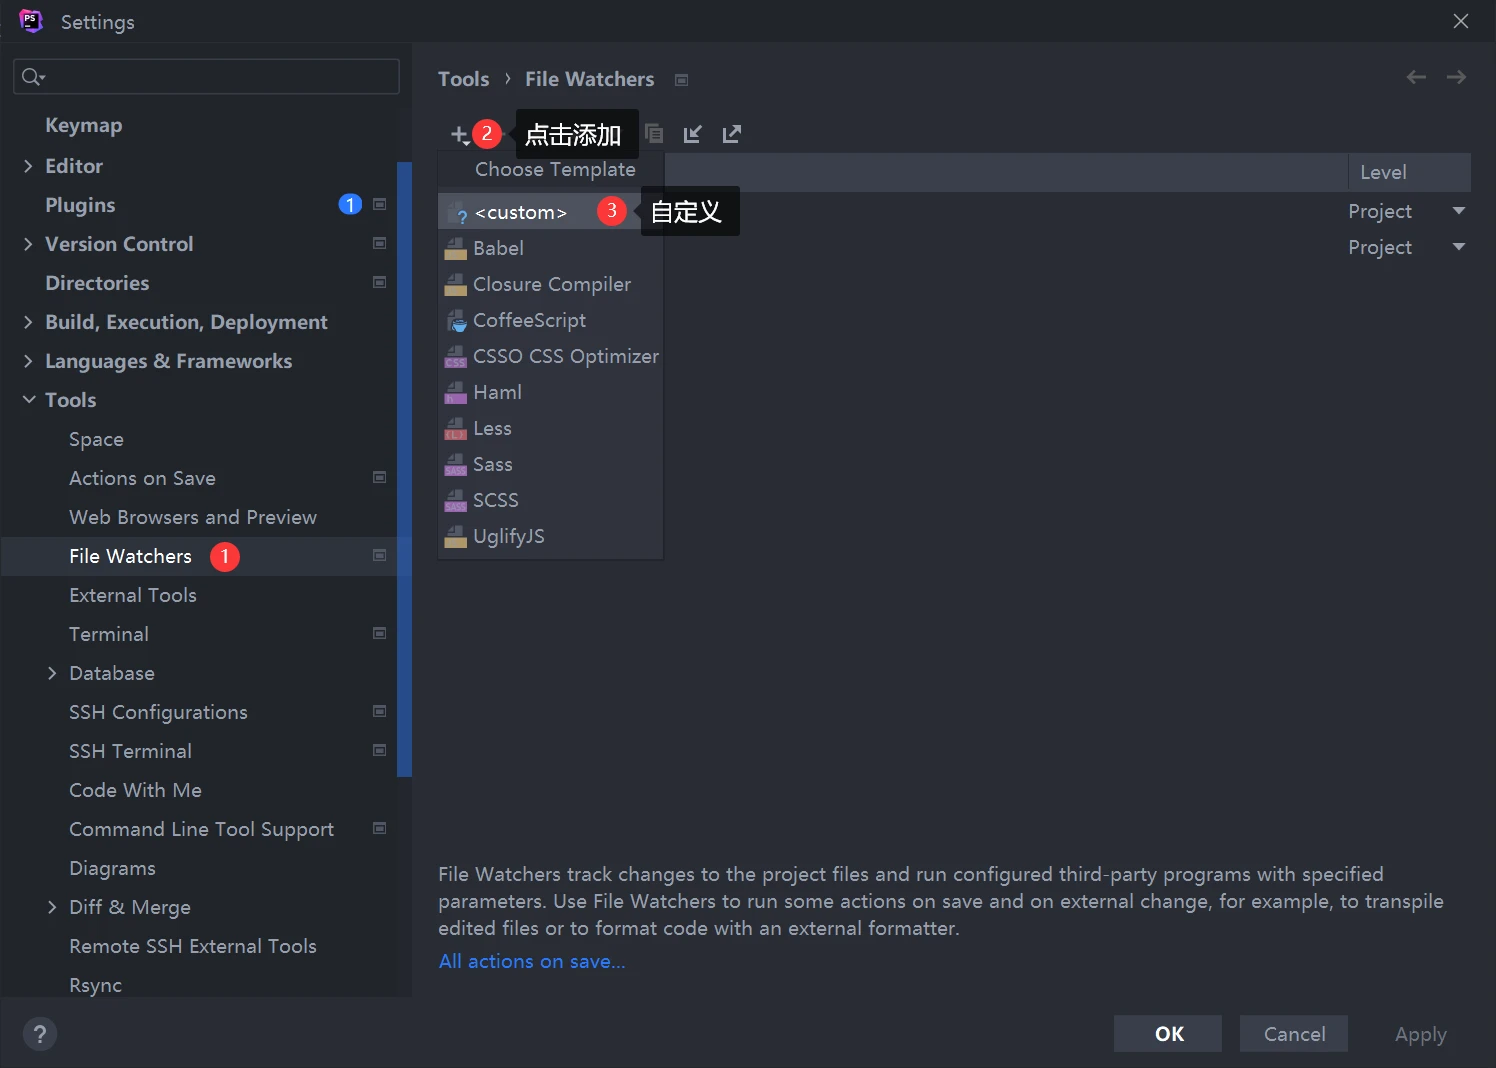Open Actions on Save settings page
1496x1068 pixels.
[x=142, y=478]
